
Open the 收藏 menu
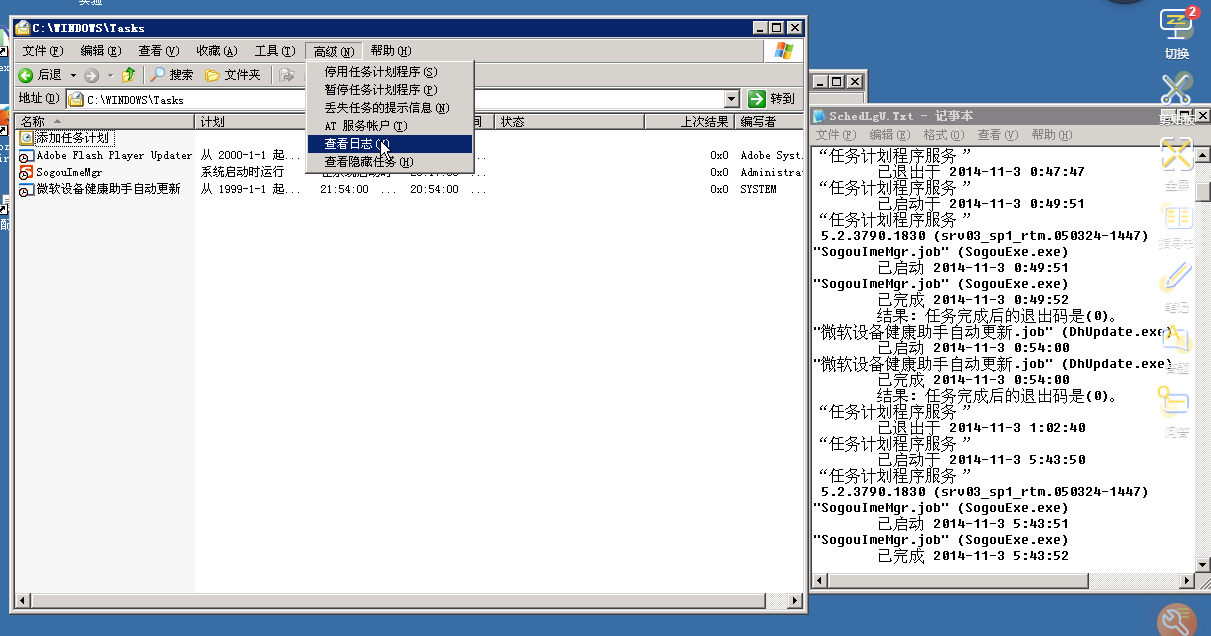point(216,51)
